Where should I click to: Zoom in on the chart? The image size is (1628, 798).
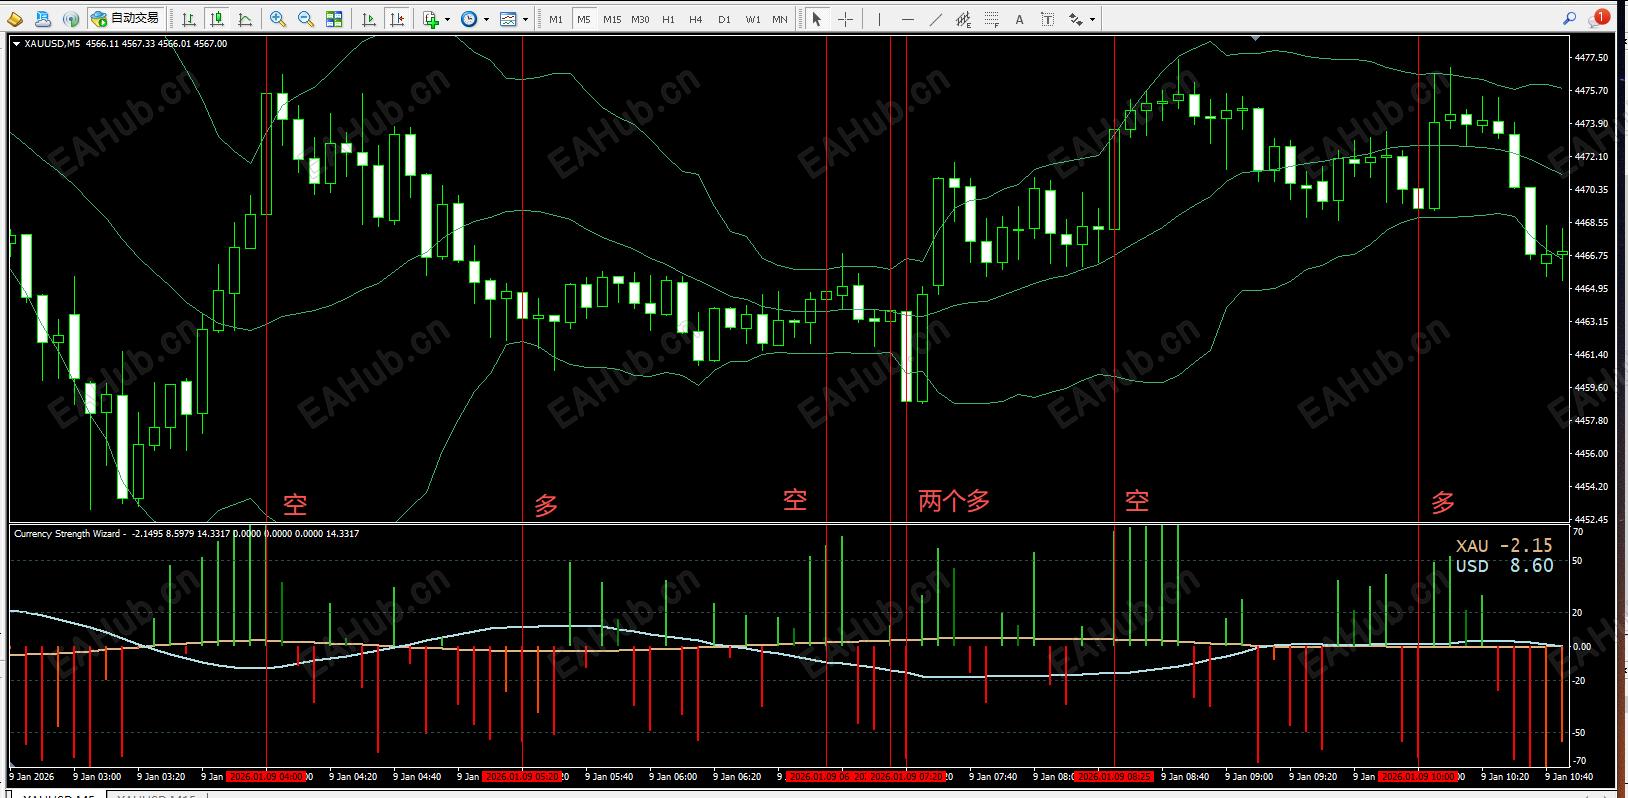coord(278,19)
